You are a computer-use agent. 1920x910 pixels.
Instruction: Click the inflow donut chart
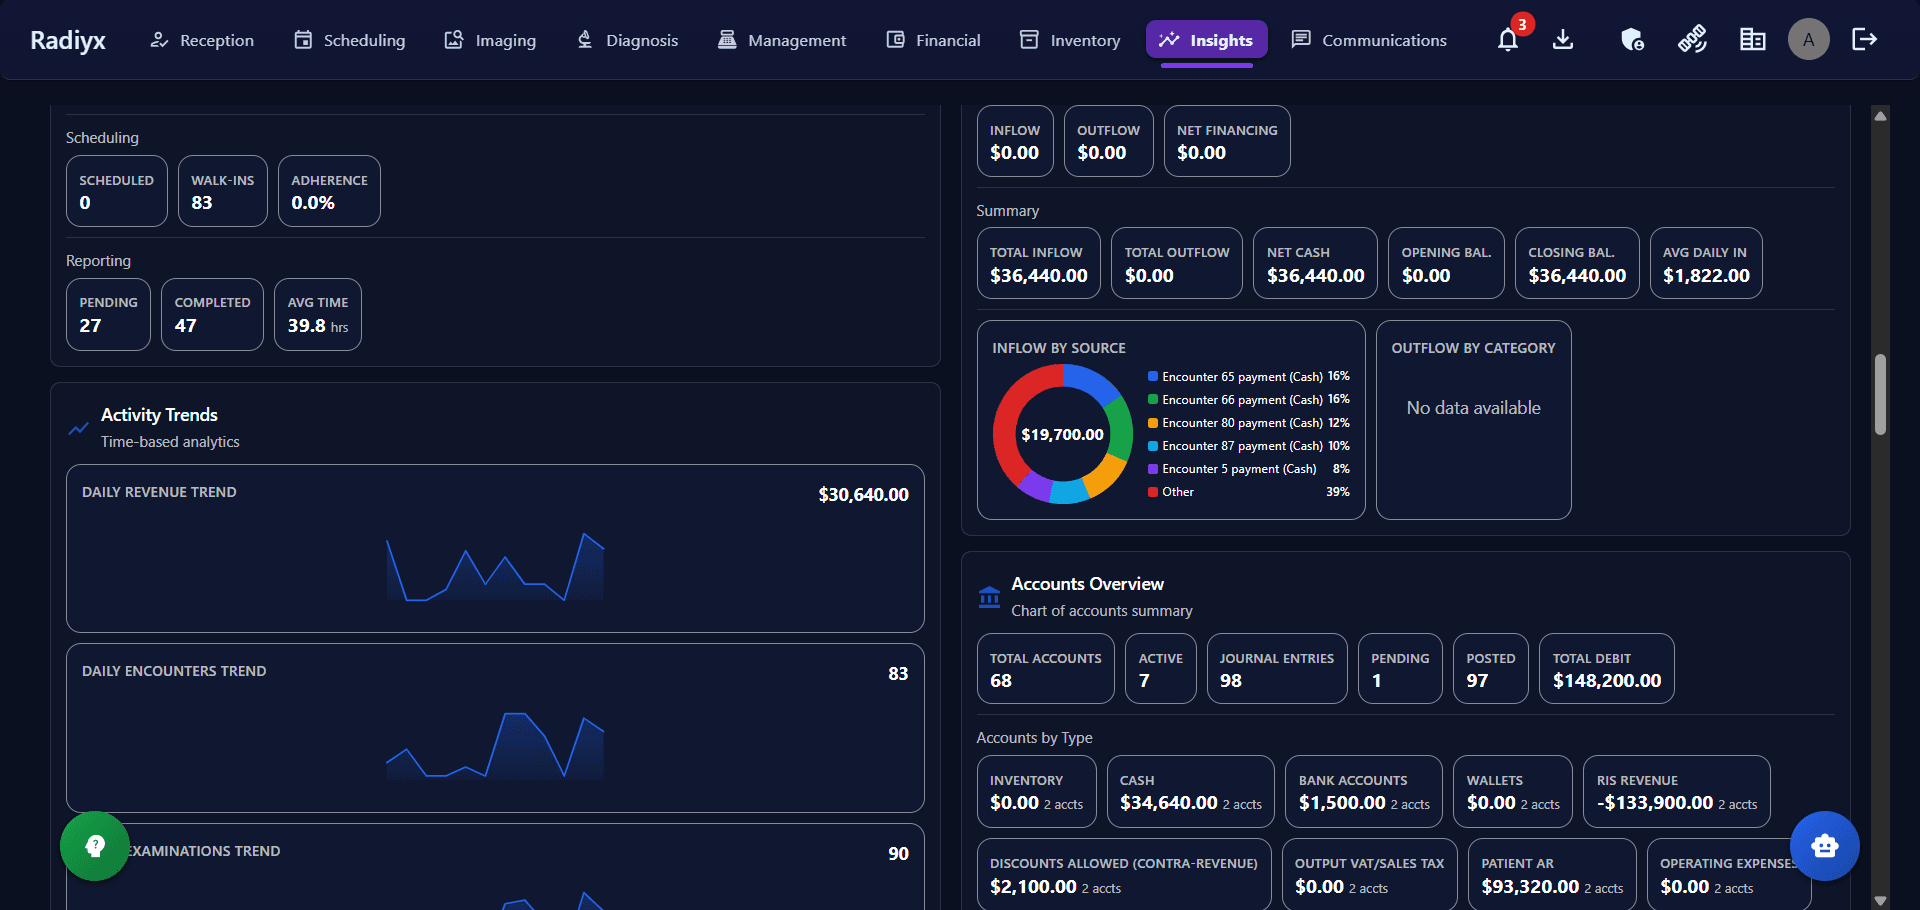(1062, 434)
